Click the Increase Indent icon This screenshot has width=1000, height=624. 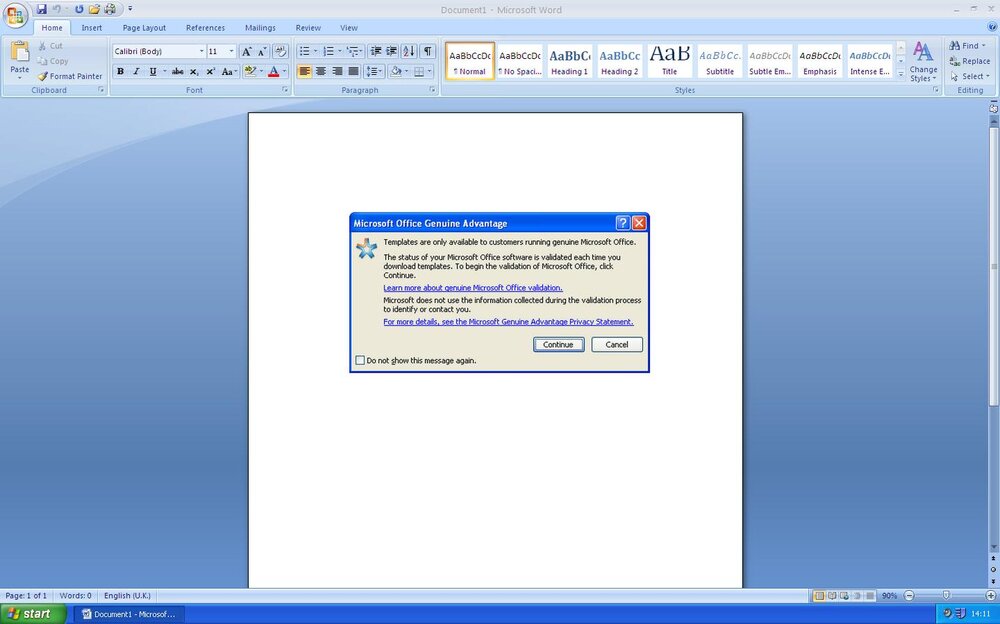[392, 52]
